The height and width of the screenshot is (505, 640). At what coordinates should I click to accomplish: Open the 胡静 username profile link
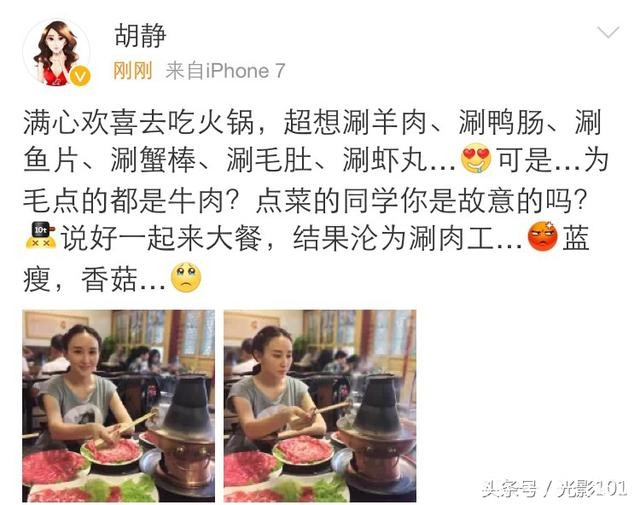[x=140, y=36]
